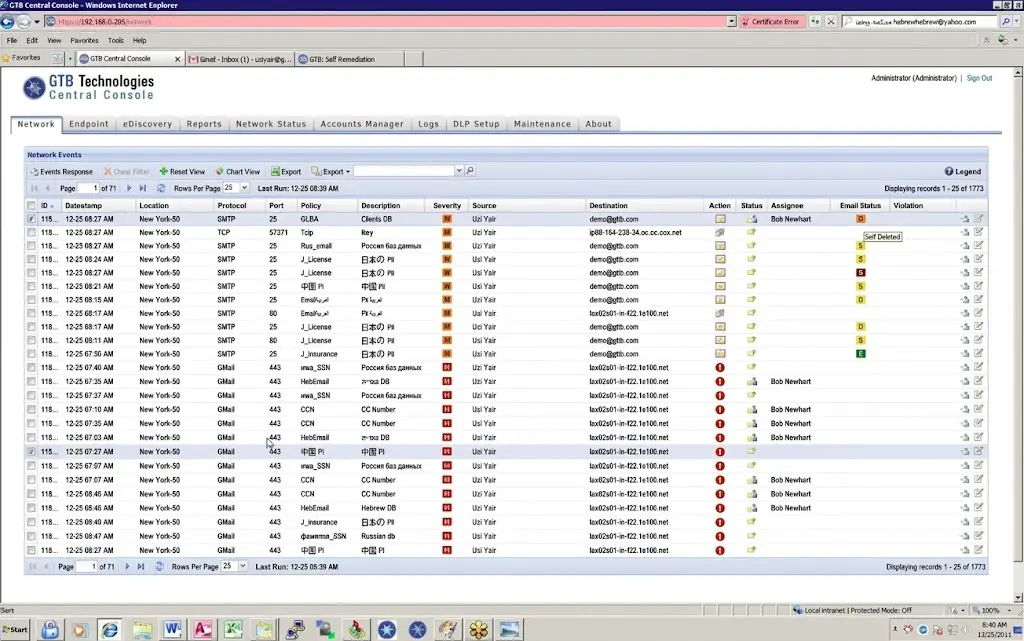Expand the Export dropdown menu
The image size is (1024, 641).
[347, 172]
